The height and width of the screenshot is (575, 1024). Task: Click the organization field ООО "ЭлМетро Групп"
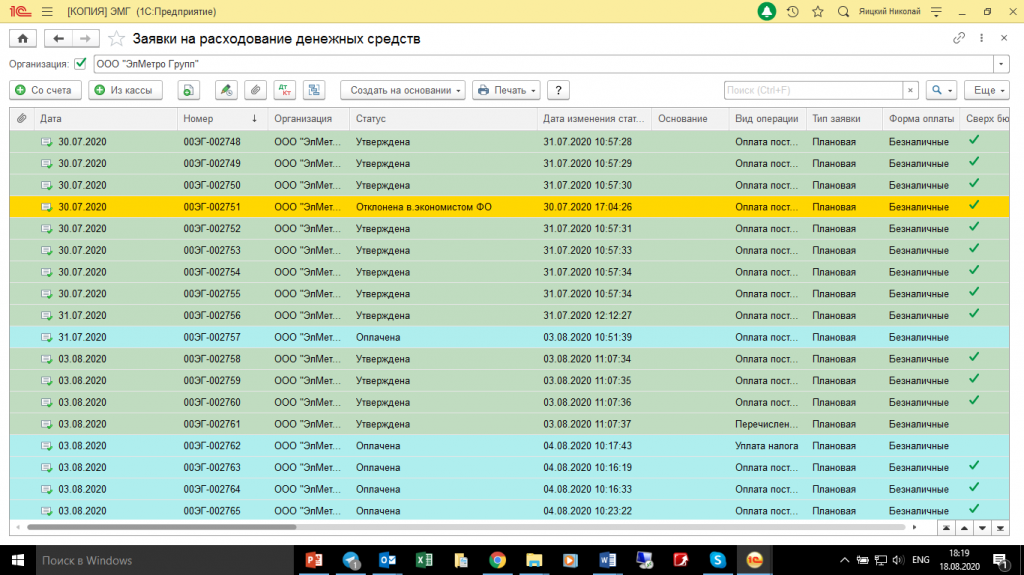point(543,64)
